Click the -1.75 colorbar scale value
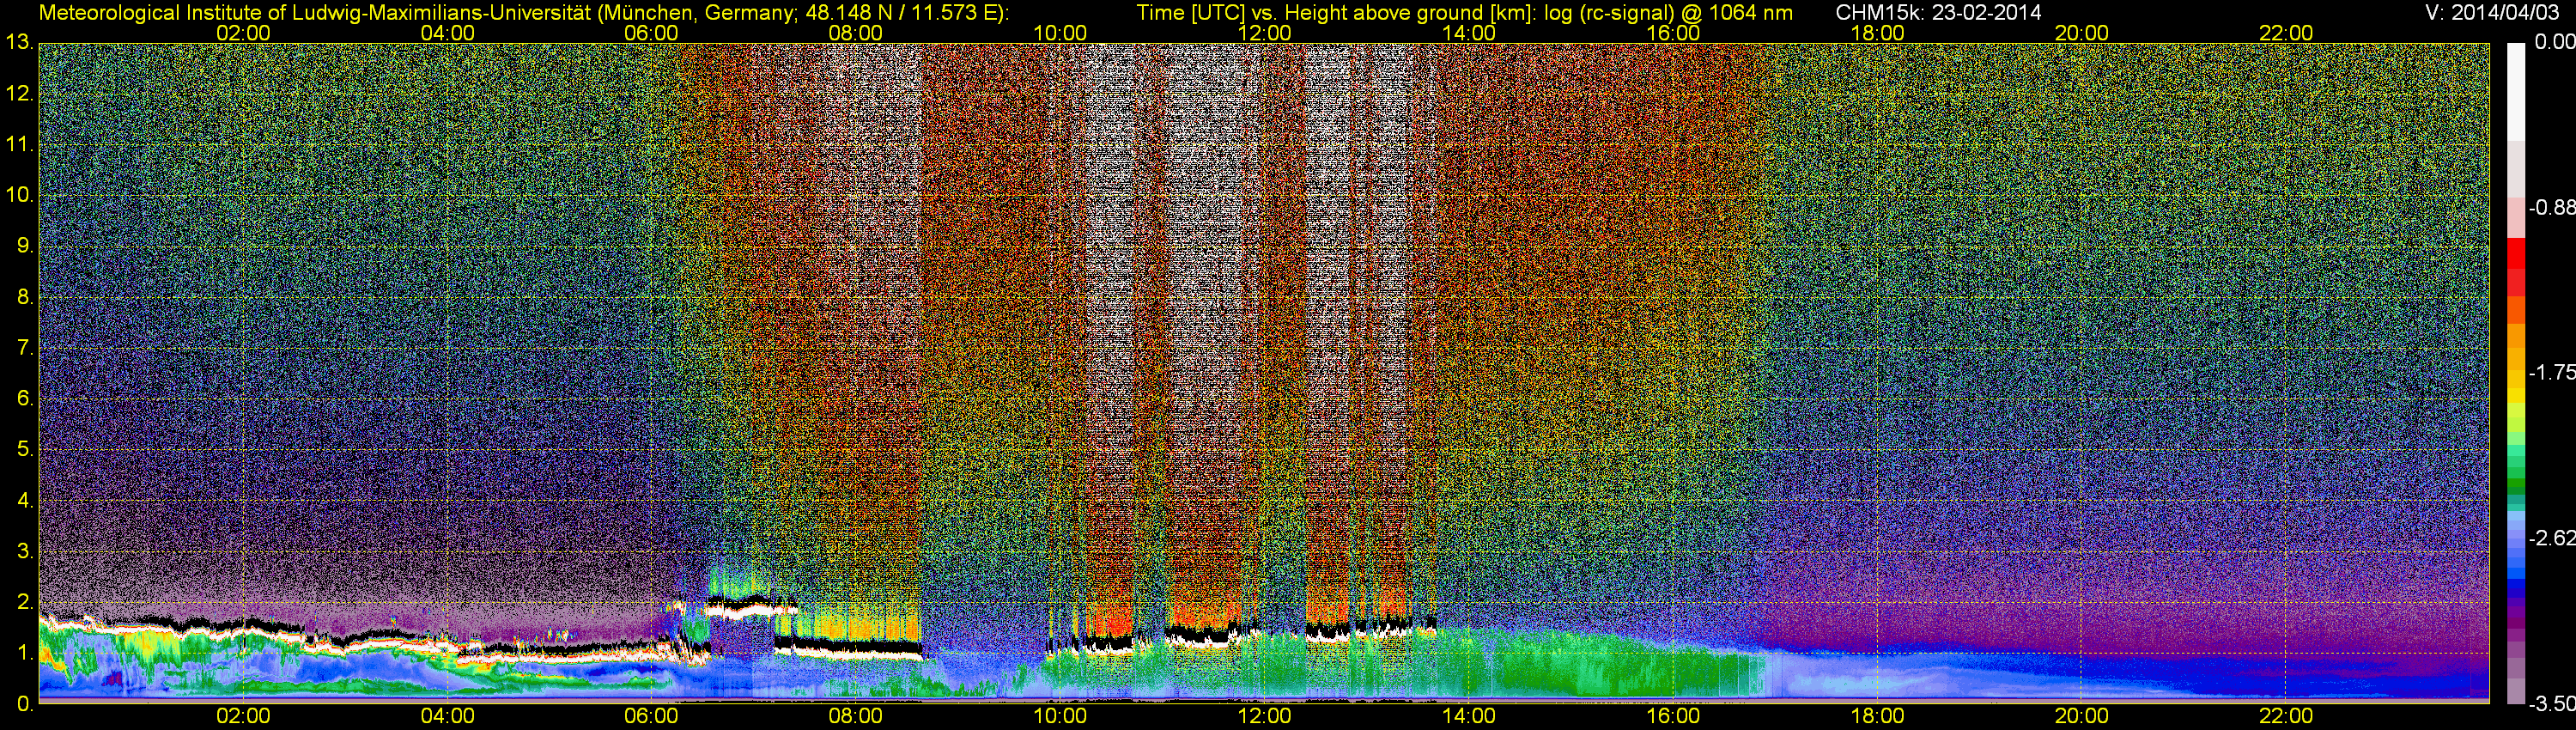Viewport: 2576px width, 730px height. [x=2552, y=373]
